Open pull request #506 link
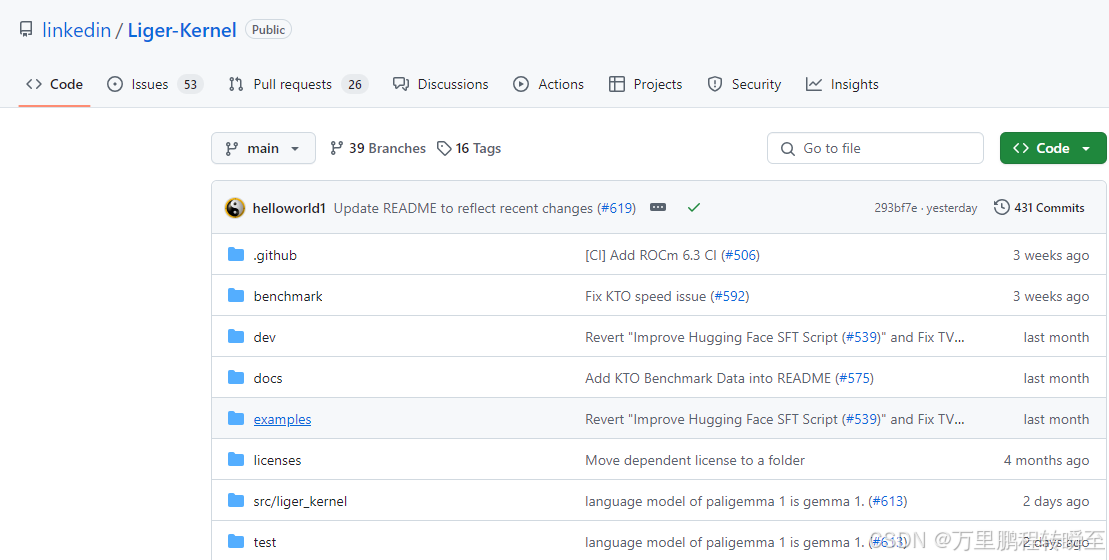The height and width of the screenshot is (560, 1109). coord(741,255)
